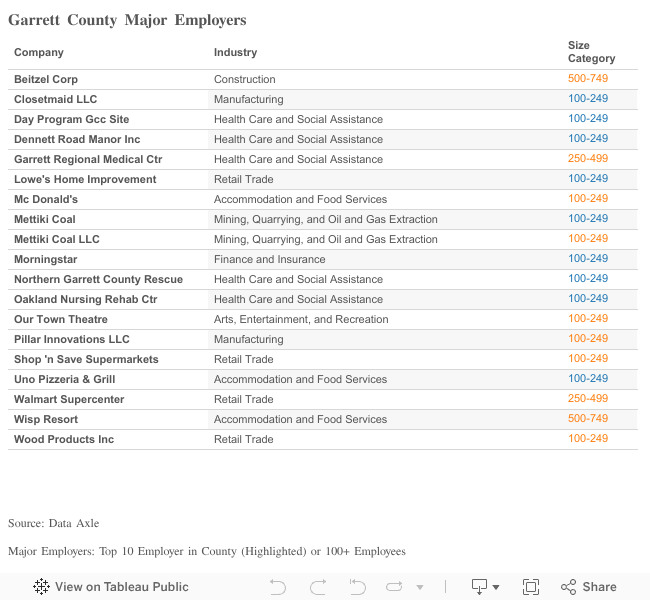Click the Construction industry cell
The width and height of the screenshot is (650, 600).
tap(245, 79)
